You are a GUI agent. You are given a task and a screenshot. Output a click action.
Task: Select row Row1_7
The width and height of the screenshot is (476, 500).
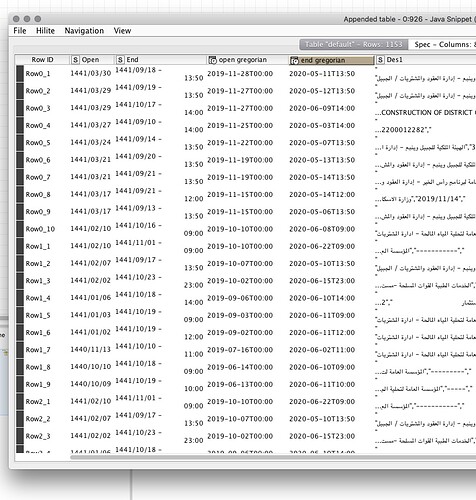[38, 350]
